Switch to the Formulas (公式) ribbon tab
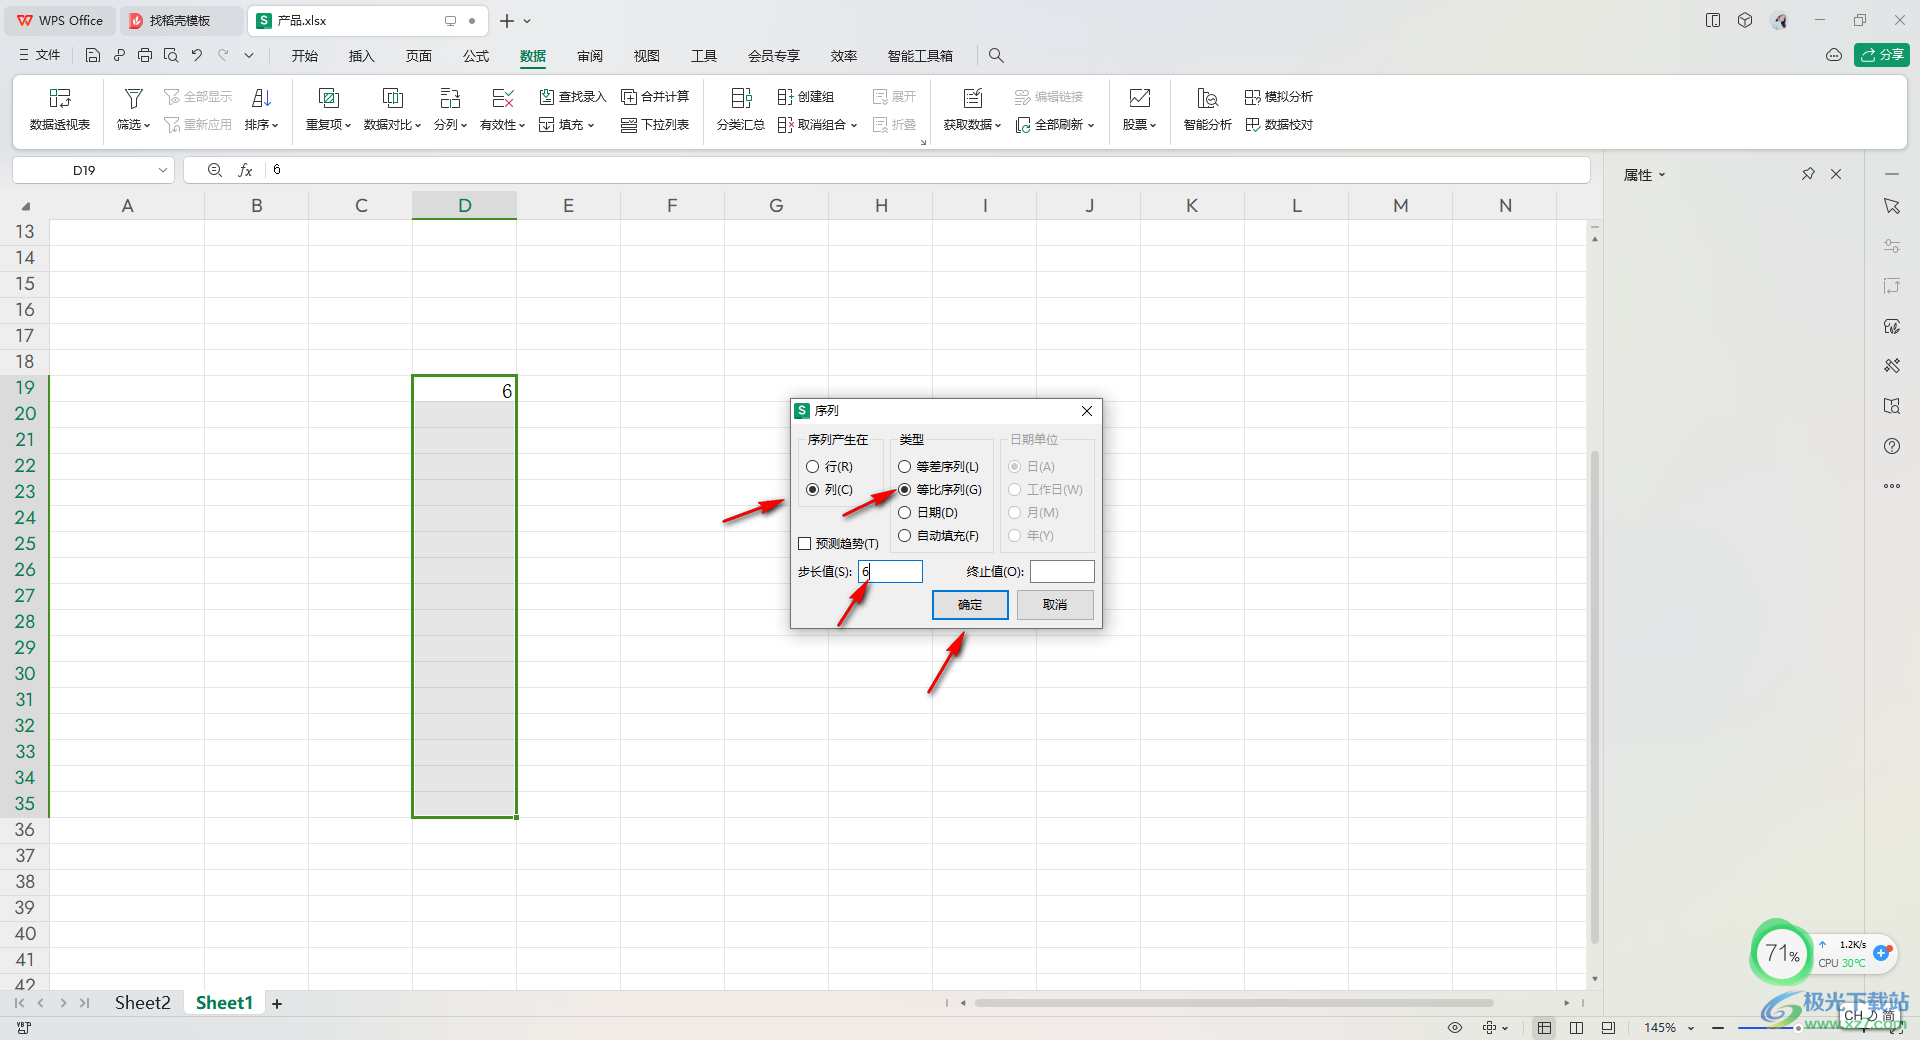 click(476, 56)
